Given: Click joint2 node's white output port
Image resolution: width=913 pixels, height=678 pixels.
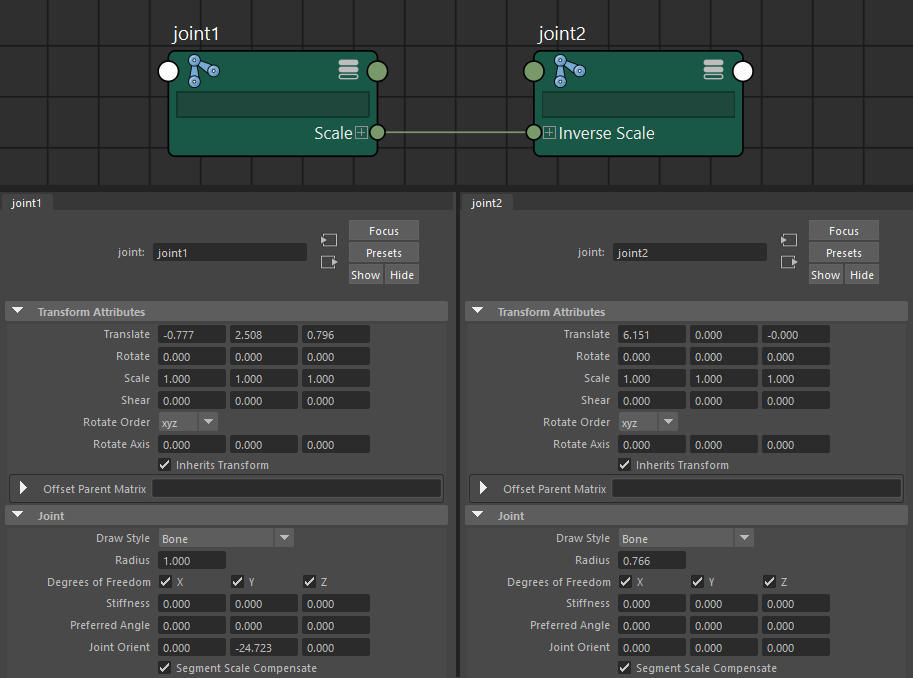Looking at the screenshot, I should tap(742, 72).
